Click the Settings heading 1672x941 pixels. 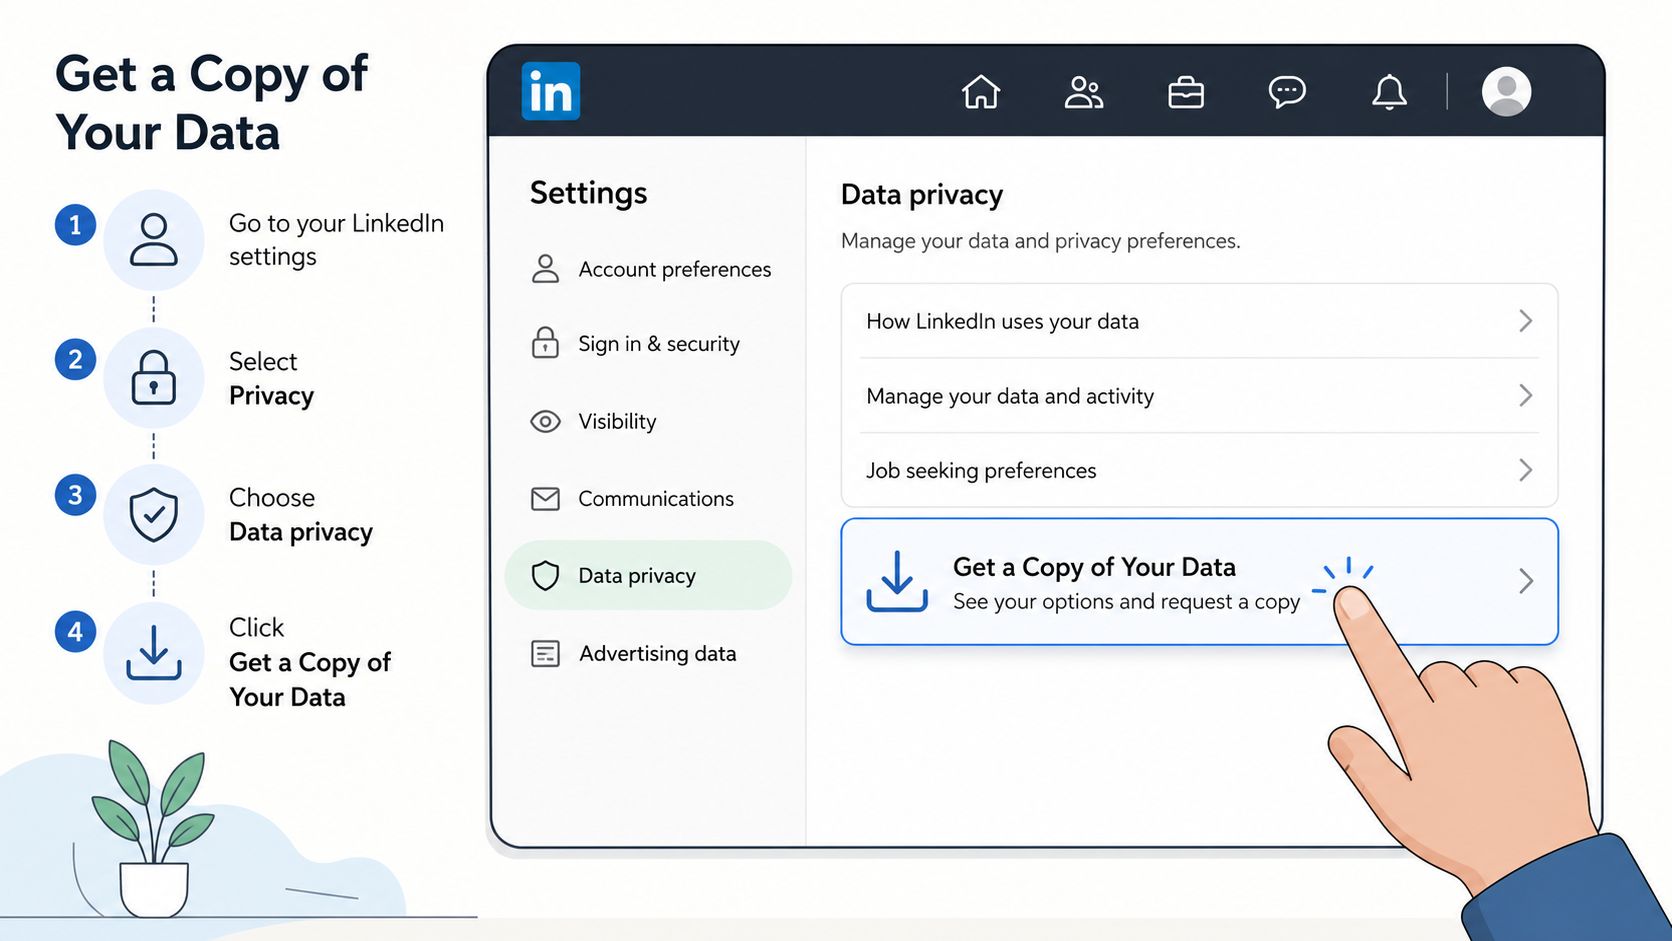[588, 192]
